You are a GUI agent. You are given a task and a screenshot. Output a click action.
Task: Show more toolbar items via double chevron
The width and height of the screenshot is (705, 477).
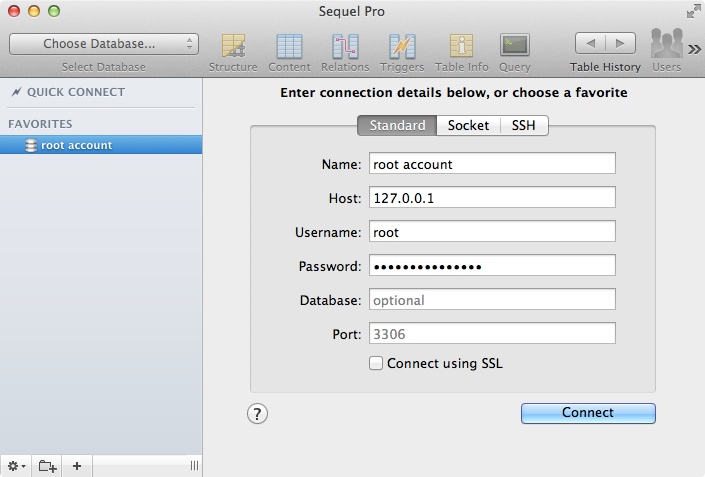click(694, 49)
